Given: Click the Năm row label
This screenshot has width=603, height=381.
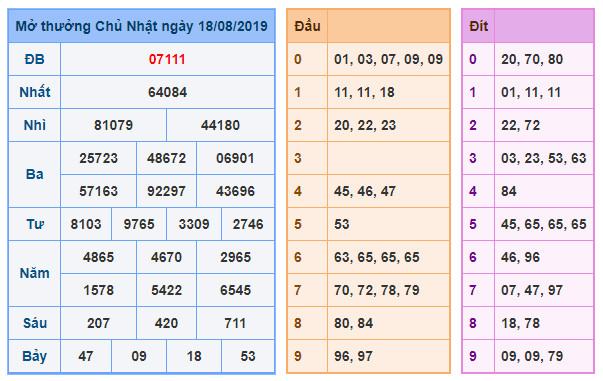Looking at the screenshot, I should 35,273.
